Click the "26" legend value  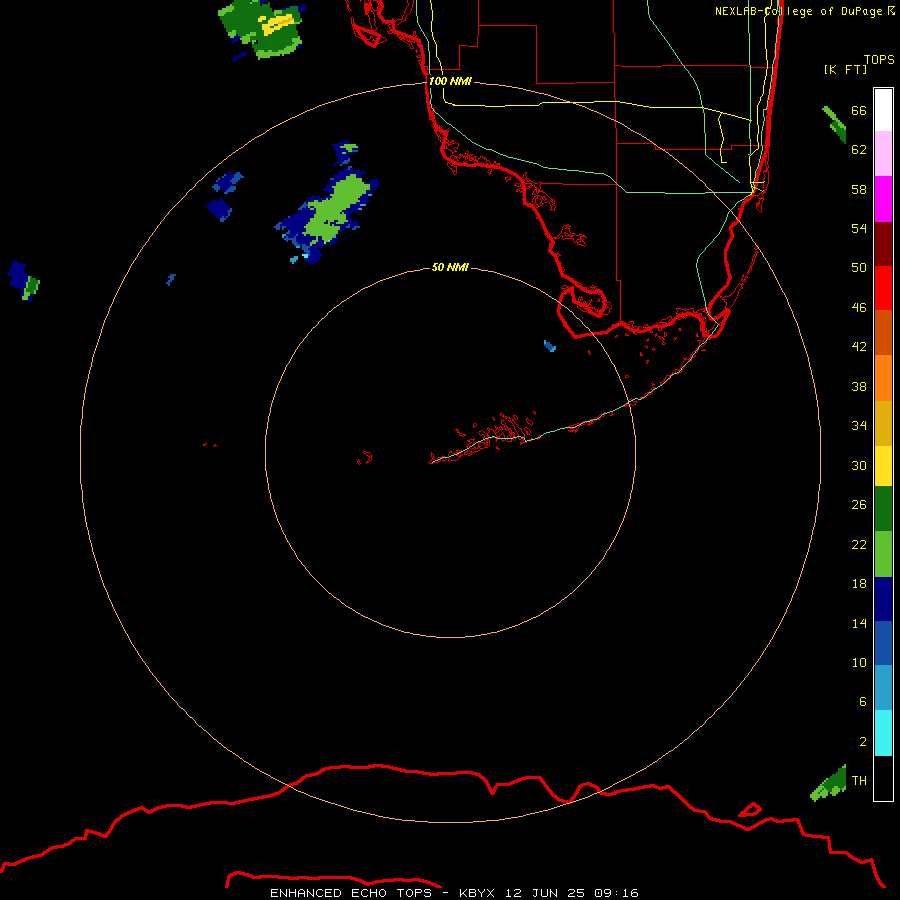pyautogui.click(x=859, y=505)
